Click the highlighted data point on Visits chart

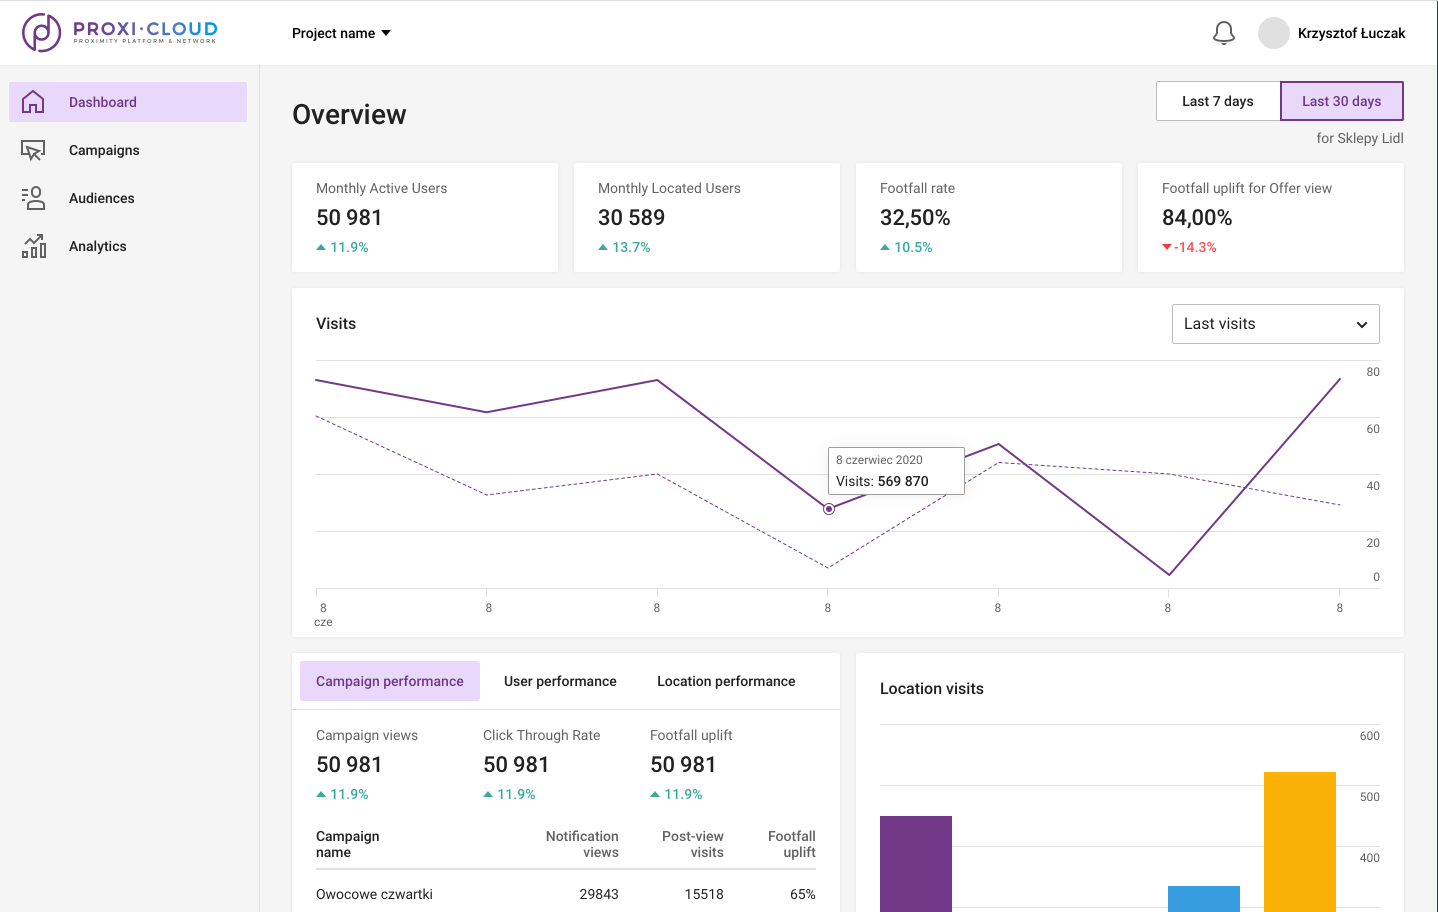pyautogui.click(x=829, y=509)
